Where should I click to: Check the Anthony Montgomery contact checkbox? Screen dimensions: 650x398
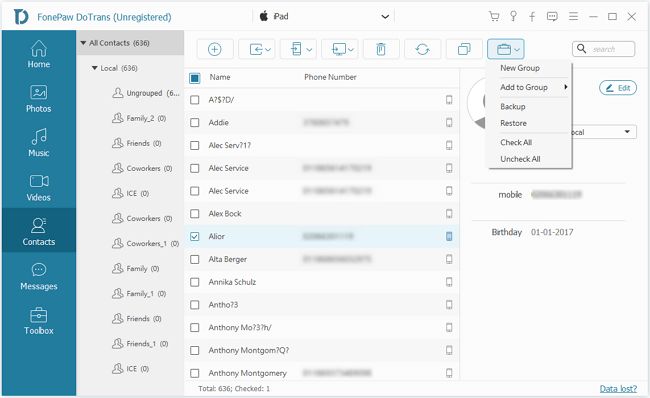pos(194,373)
